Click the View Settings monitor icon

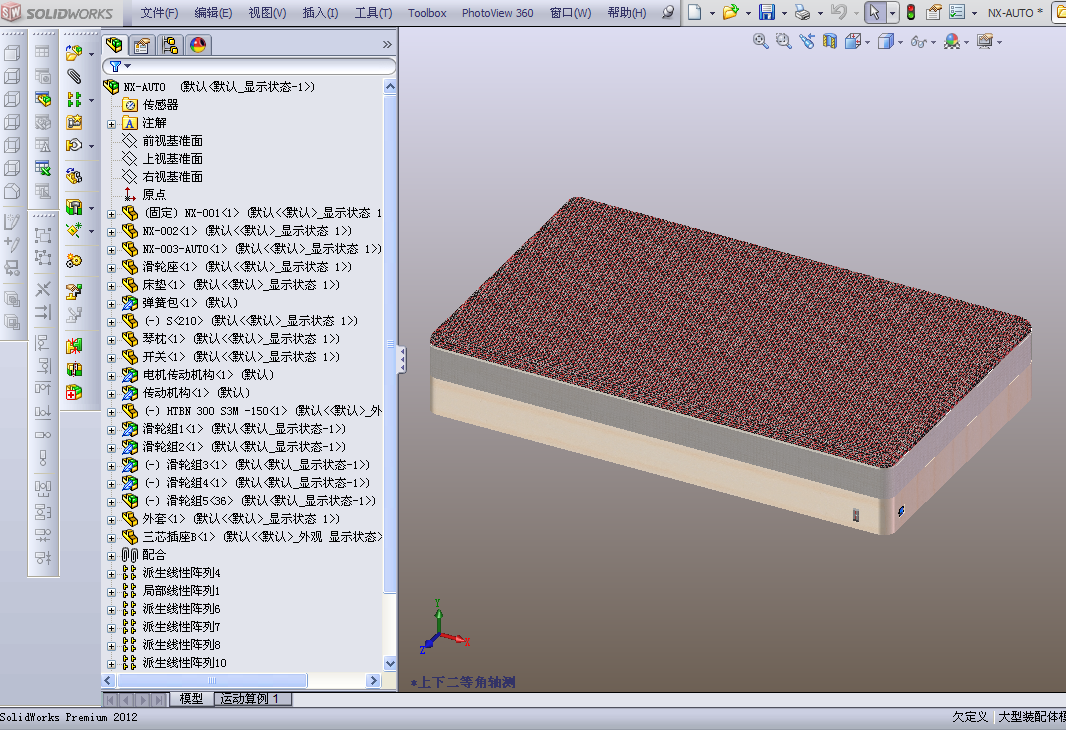[x=984, y=41]
